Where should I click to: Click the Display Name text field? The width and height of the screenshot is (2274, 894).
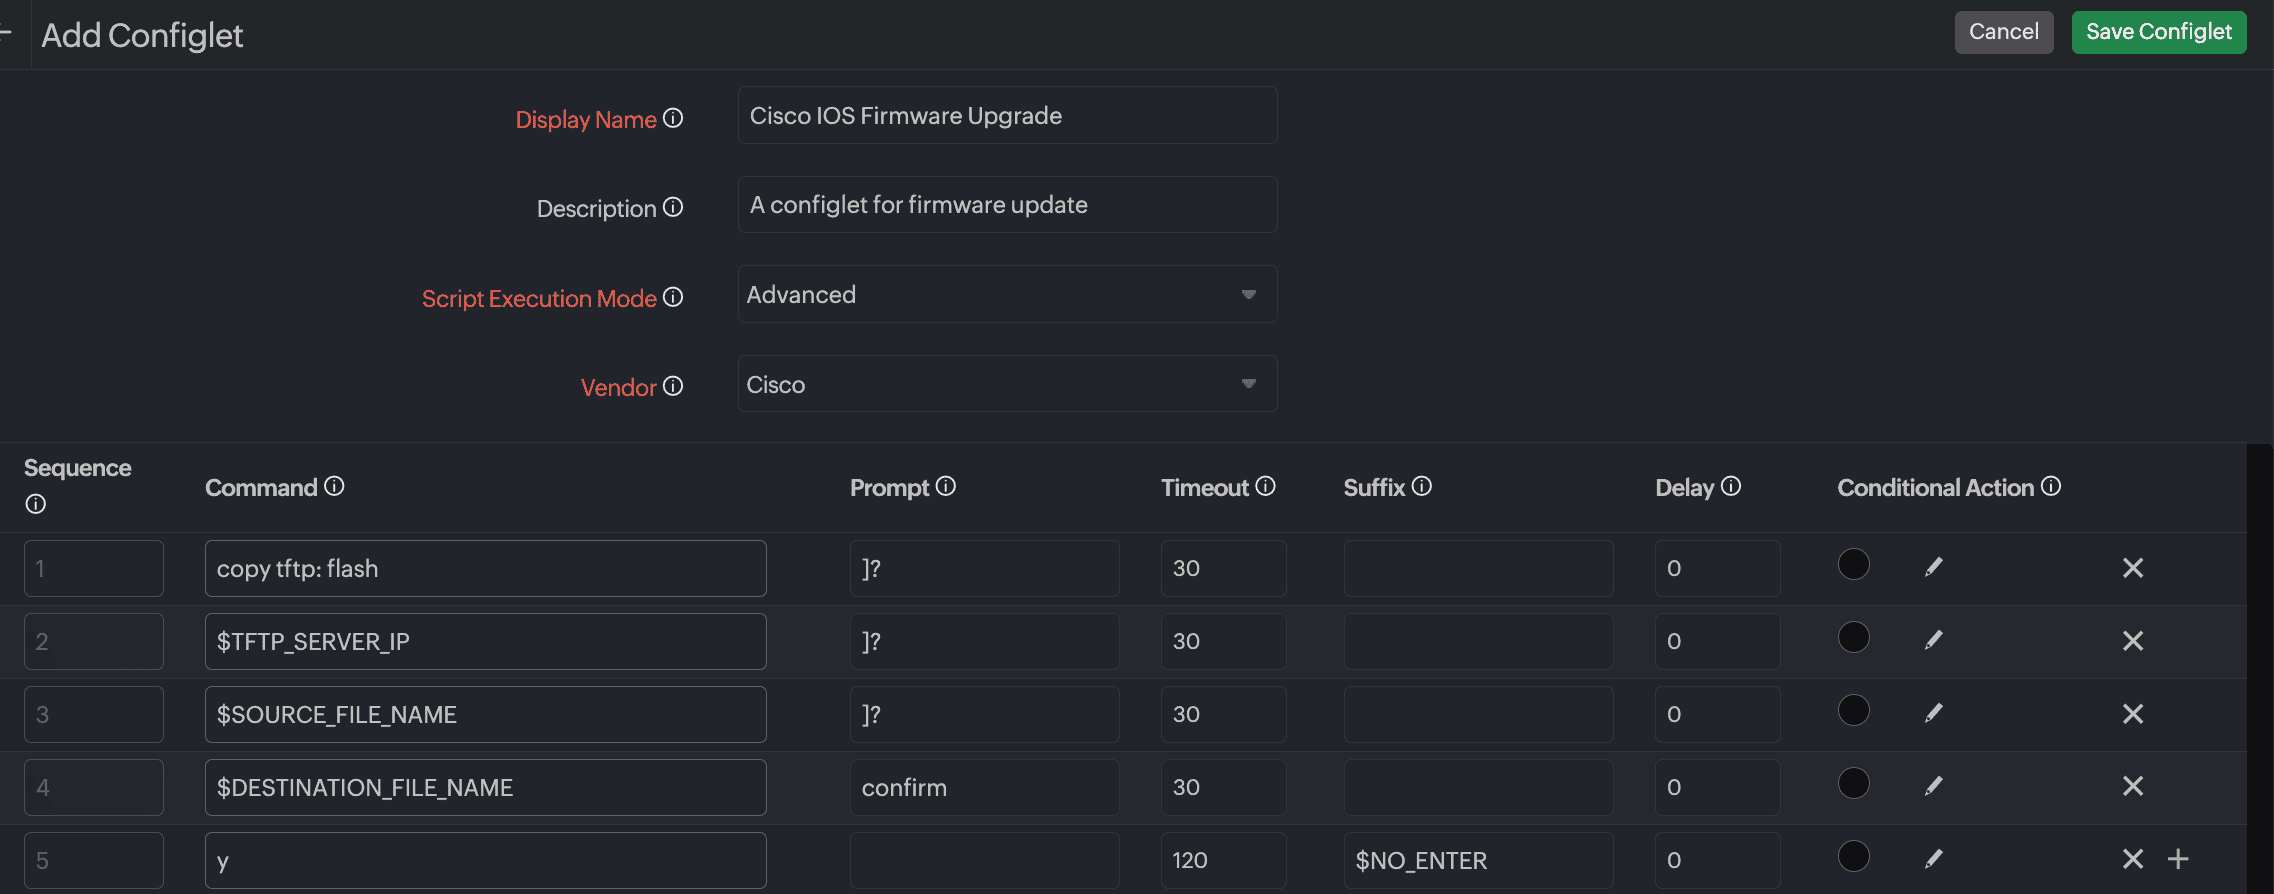[x=1007, y=115]
